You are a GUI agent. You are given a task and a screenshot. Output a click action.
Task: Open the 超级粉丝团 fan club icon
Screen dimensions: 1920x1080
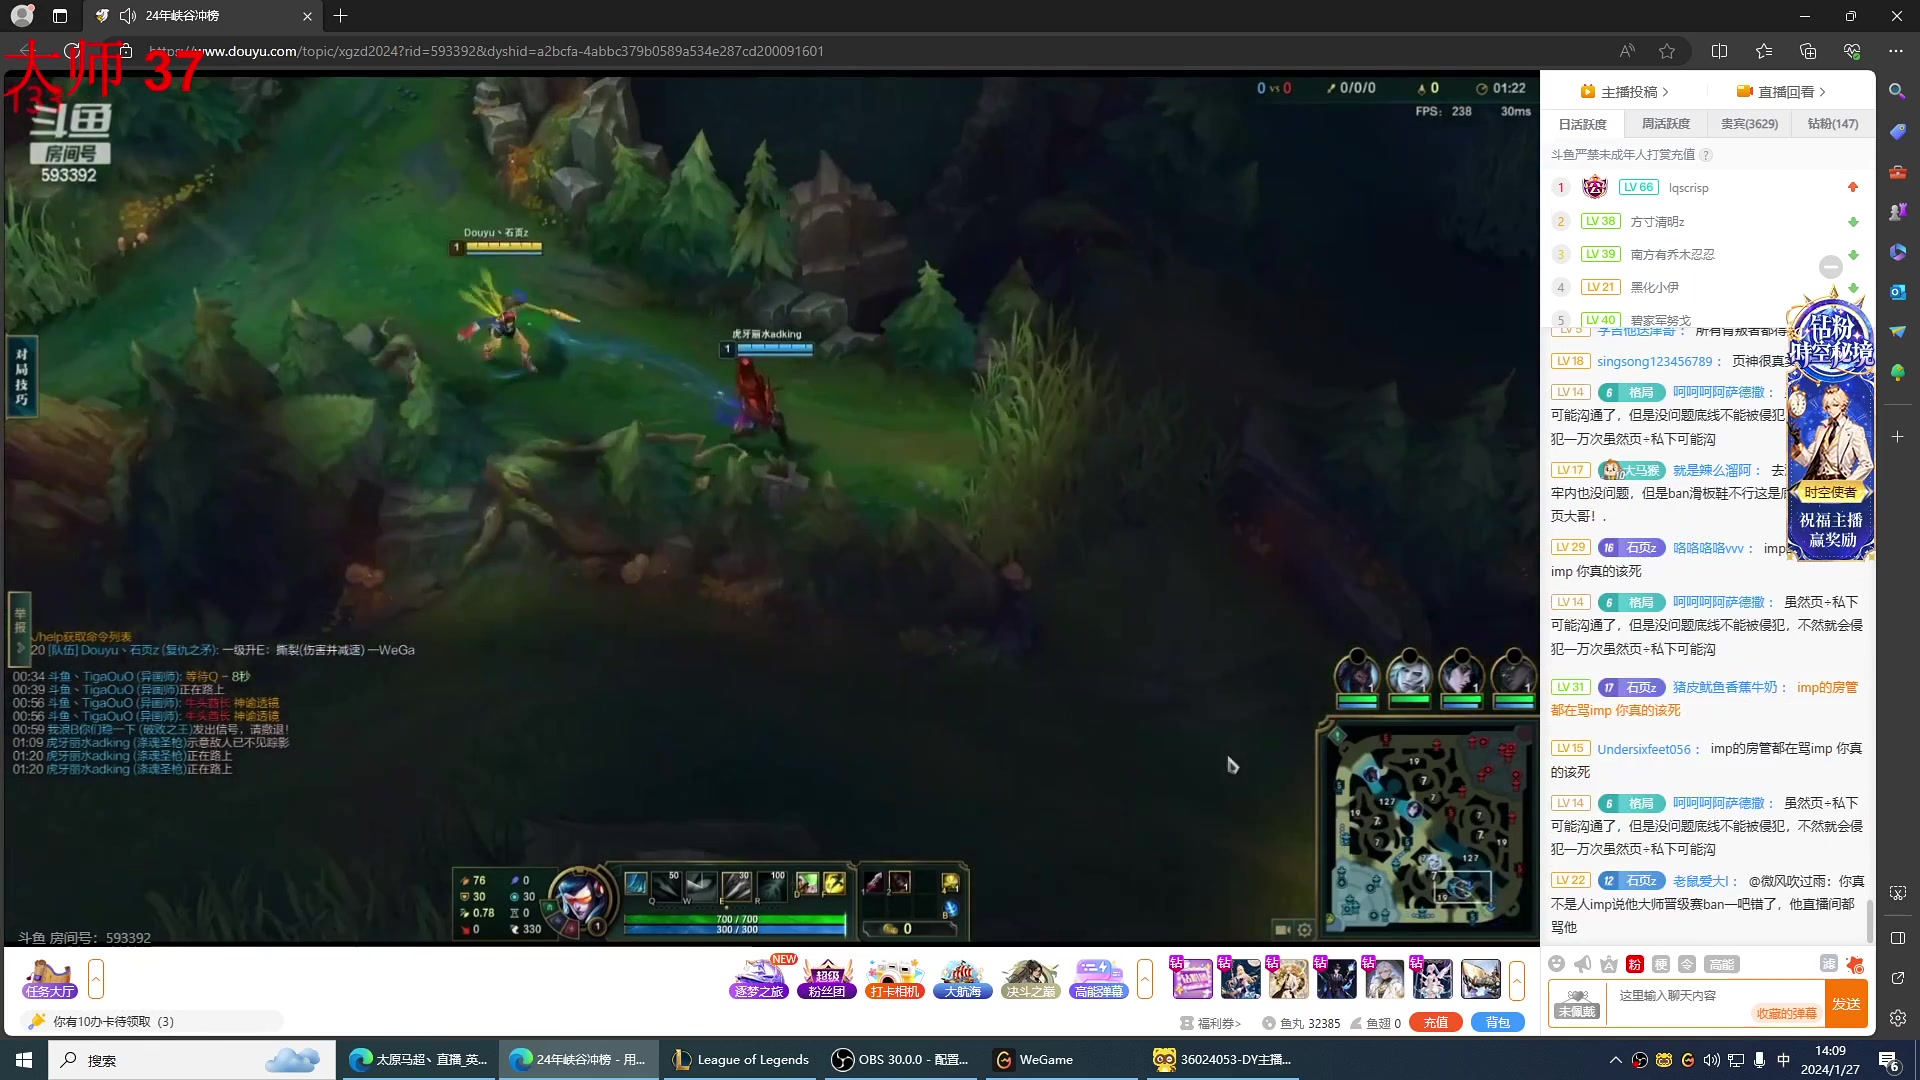[827, 979]
